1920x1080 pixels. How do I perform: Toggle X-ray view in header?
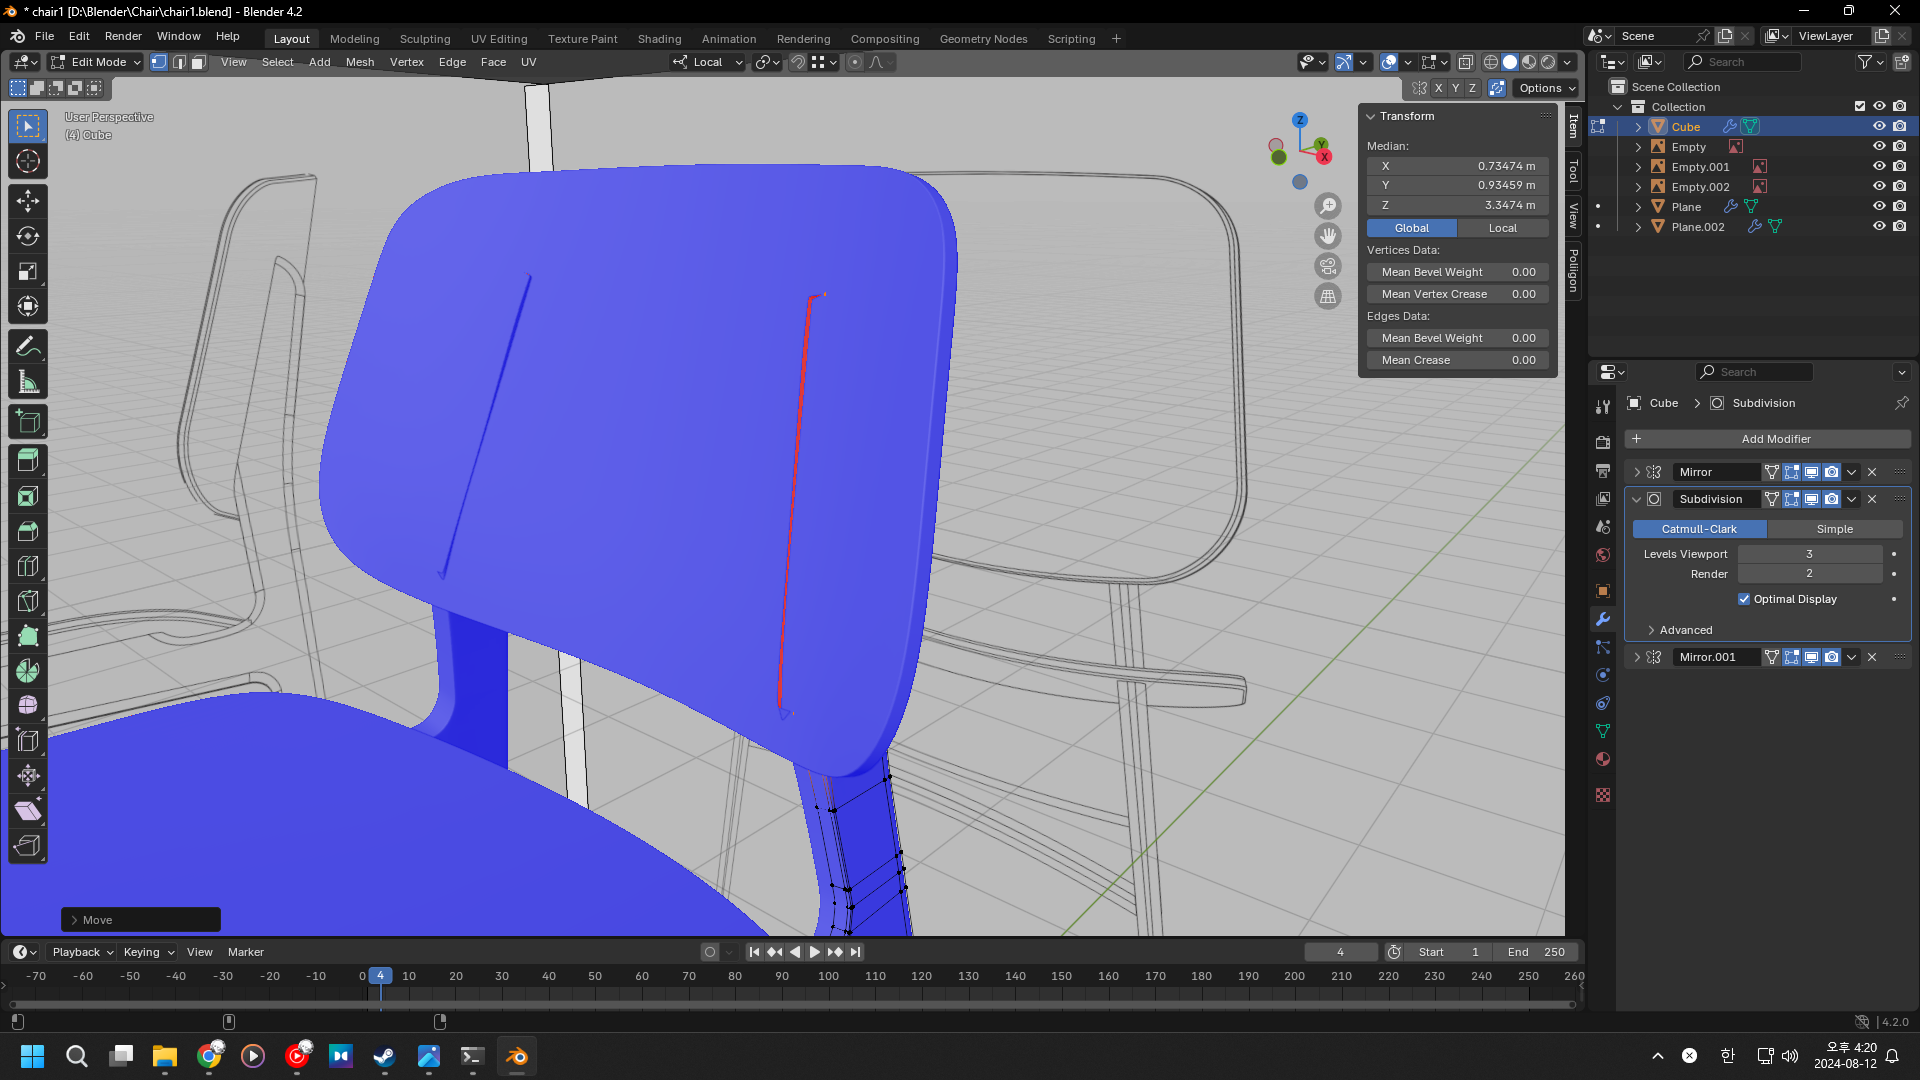pyautogui.click(x=1466, y=62)
